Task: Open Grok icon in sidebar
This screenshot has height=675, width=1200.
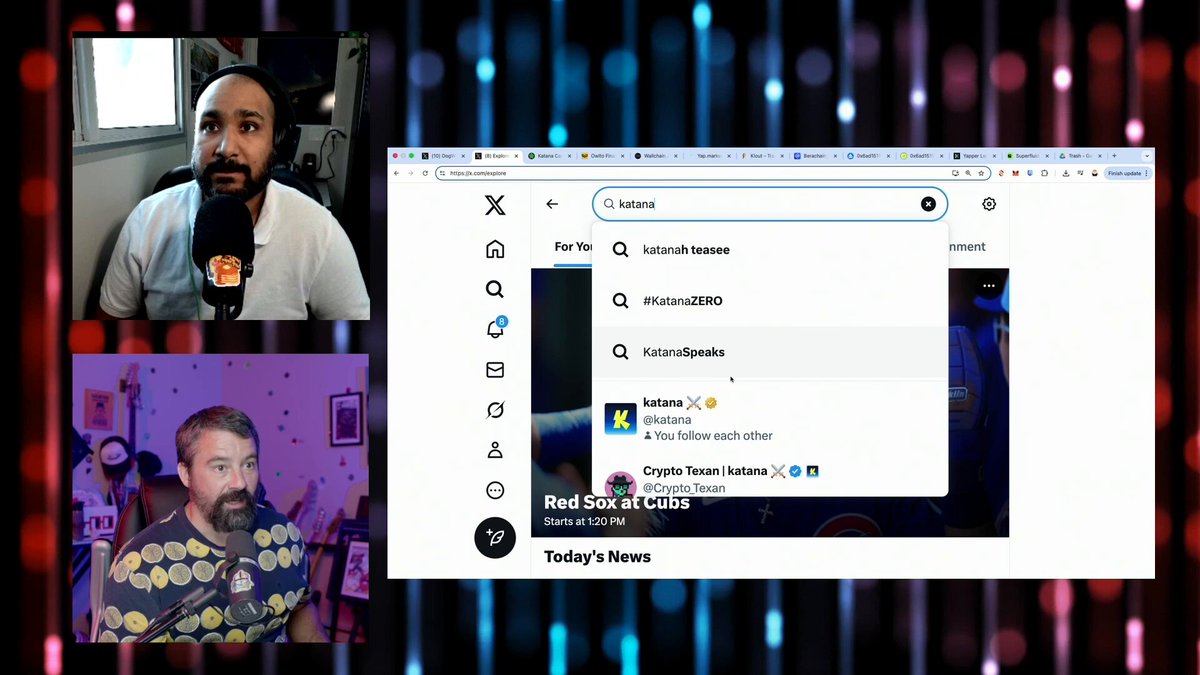Action: click(495, 410)
